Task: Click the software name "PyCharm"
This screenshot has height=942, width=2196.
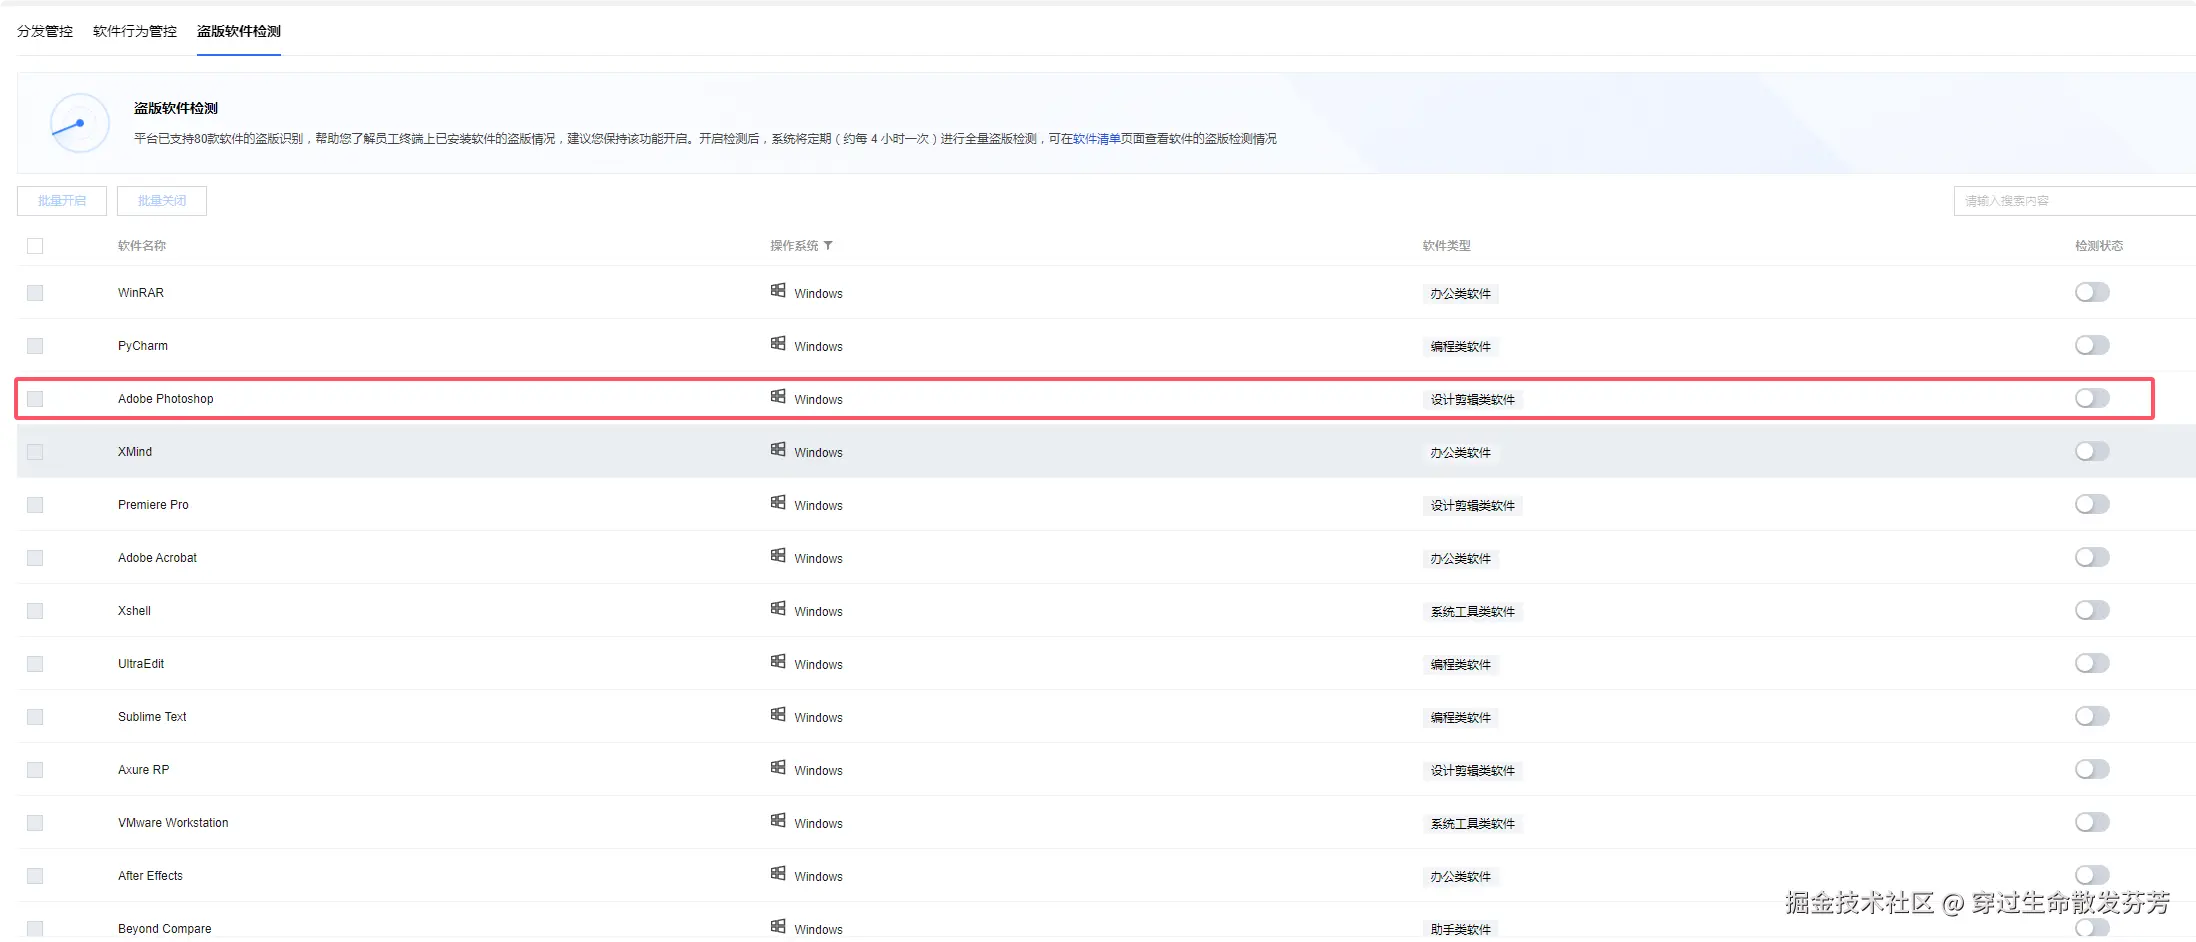Action: (143, 346)
